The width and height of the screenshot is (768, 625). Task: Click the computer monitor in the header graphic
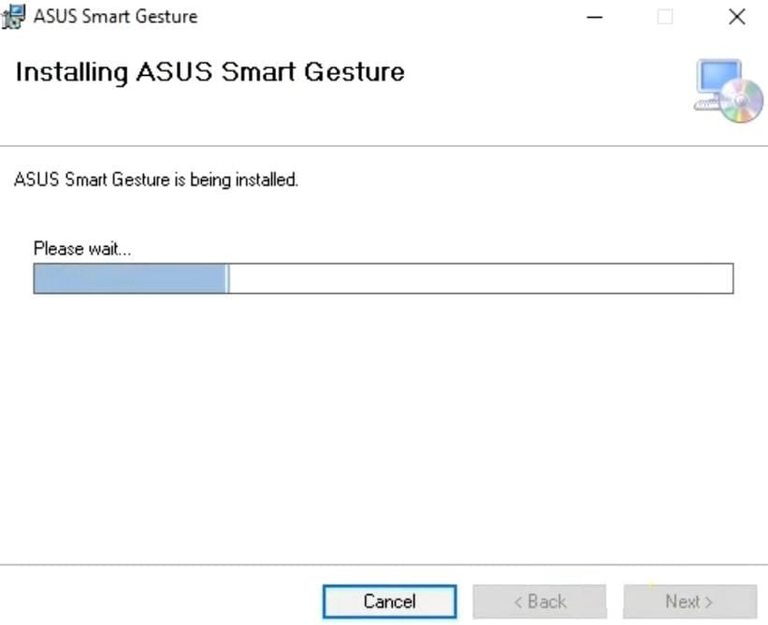pos(717,79)
